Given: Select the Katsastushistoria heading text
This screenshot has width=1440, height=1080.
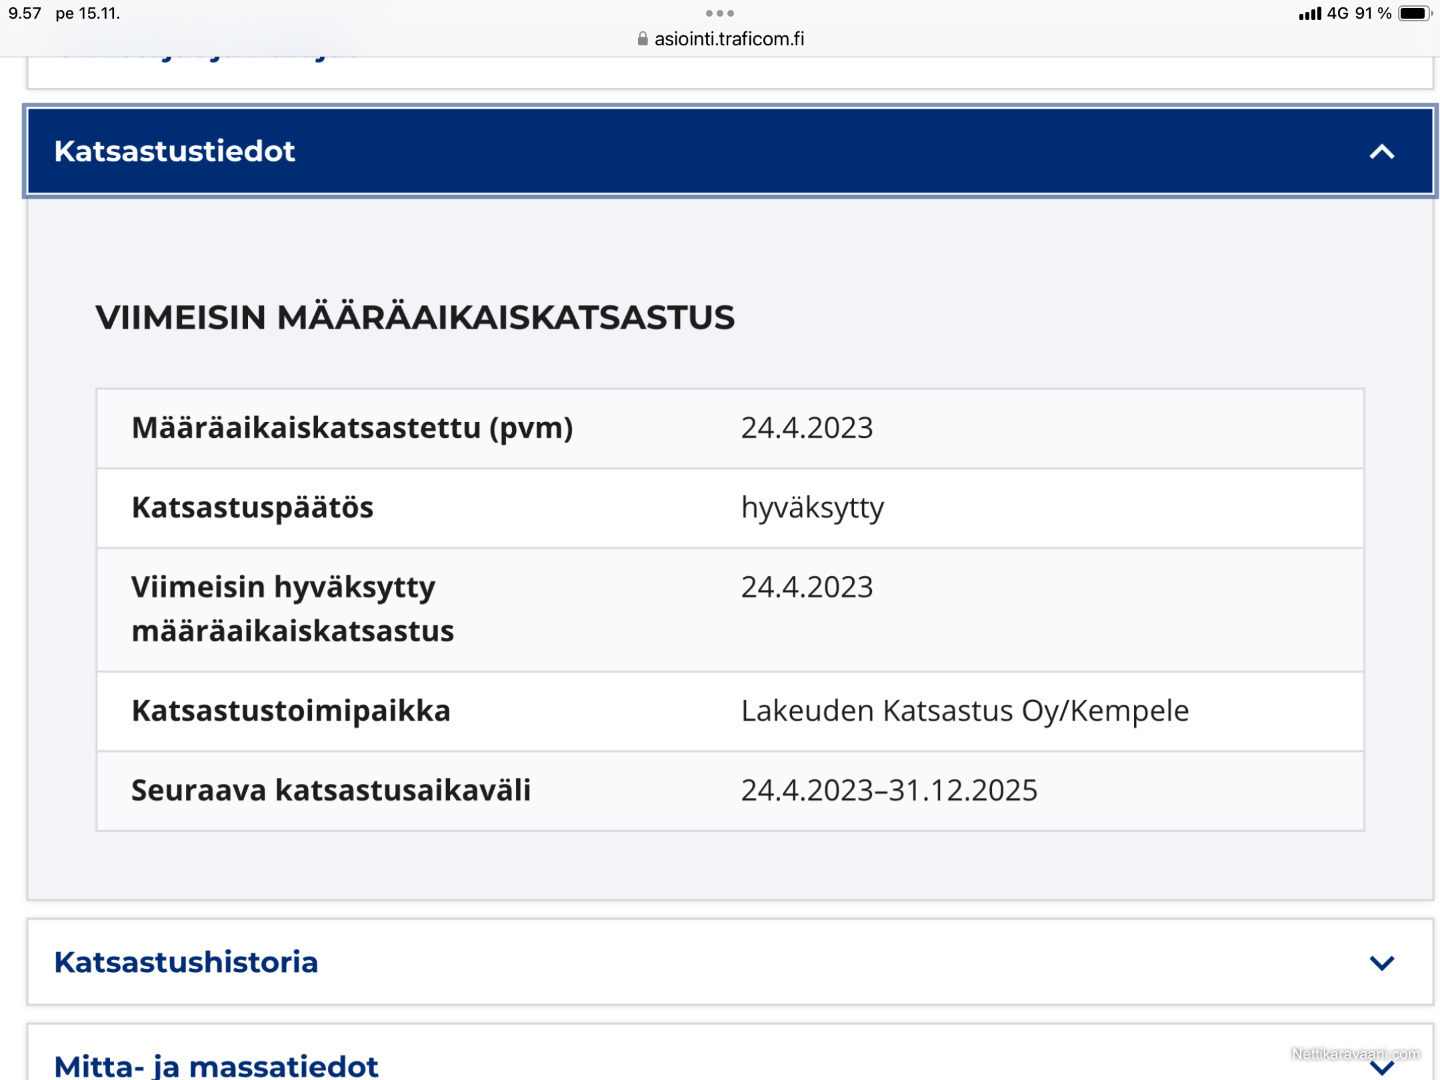Looking at the screenshot, I should (185, 962).
